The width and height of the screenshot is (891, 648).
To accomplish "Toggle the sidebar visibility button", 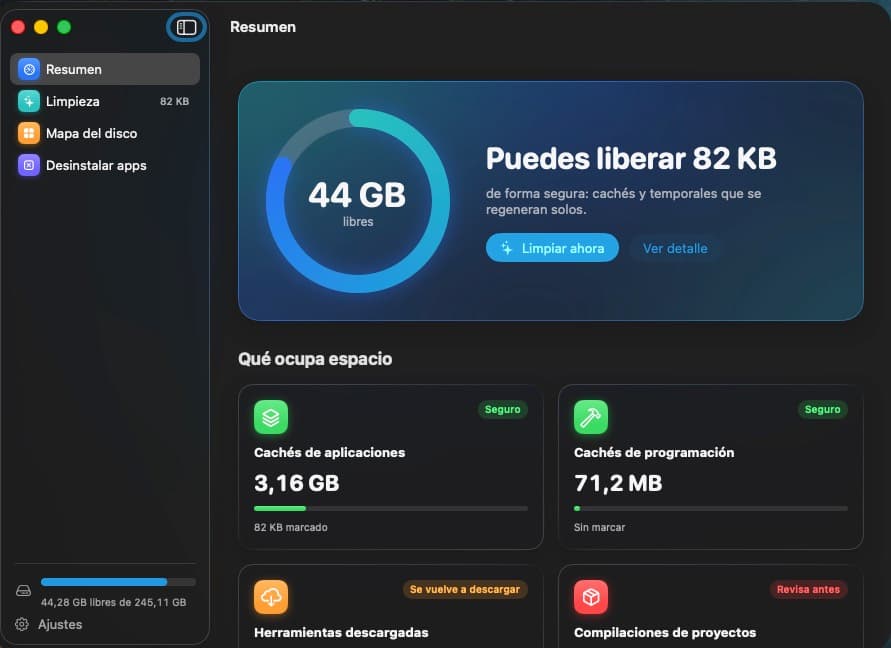I will point(186,27).
